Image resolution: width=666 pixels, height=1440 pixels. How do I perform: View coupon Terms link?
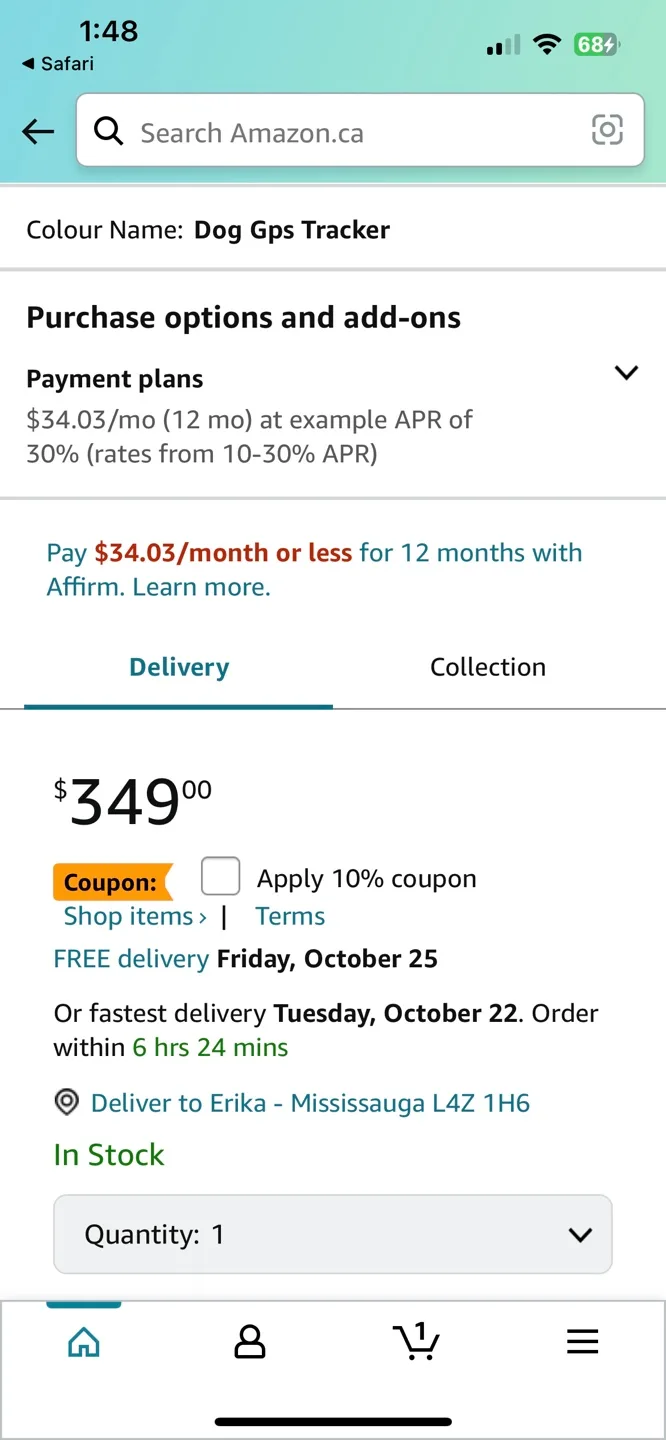[290, 916]
